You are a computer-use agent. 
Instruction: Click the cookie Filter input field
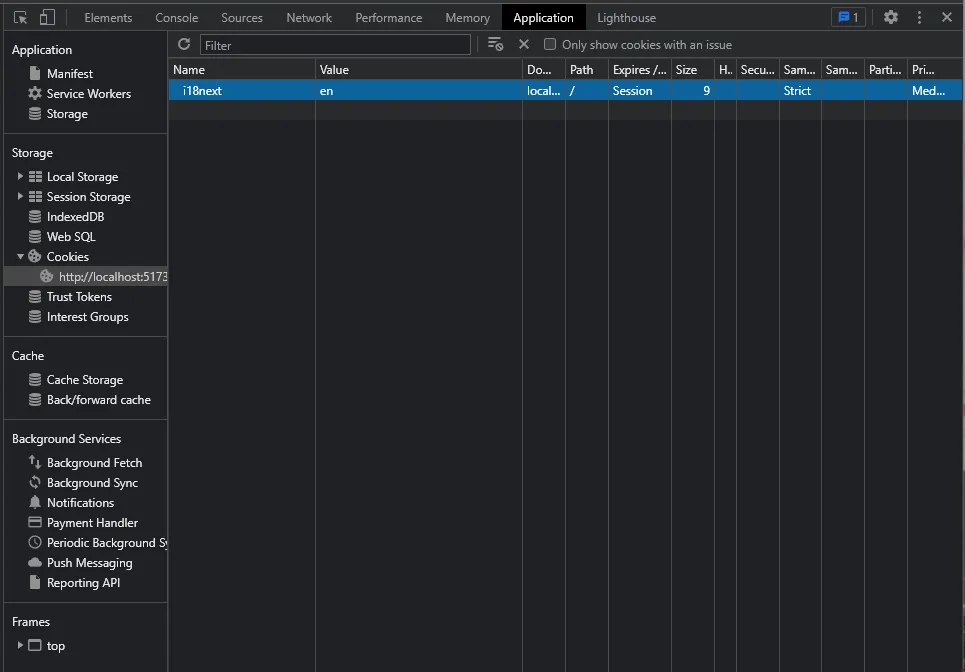click(x=335, y=45)
